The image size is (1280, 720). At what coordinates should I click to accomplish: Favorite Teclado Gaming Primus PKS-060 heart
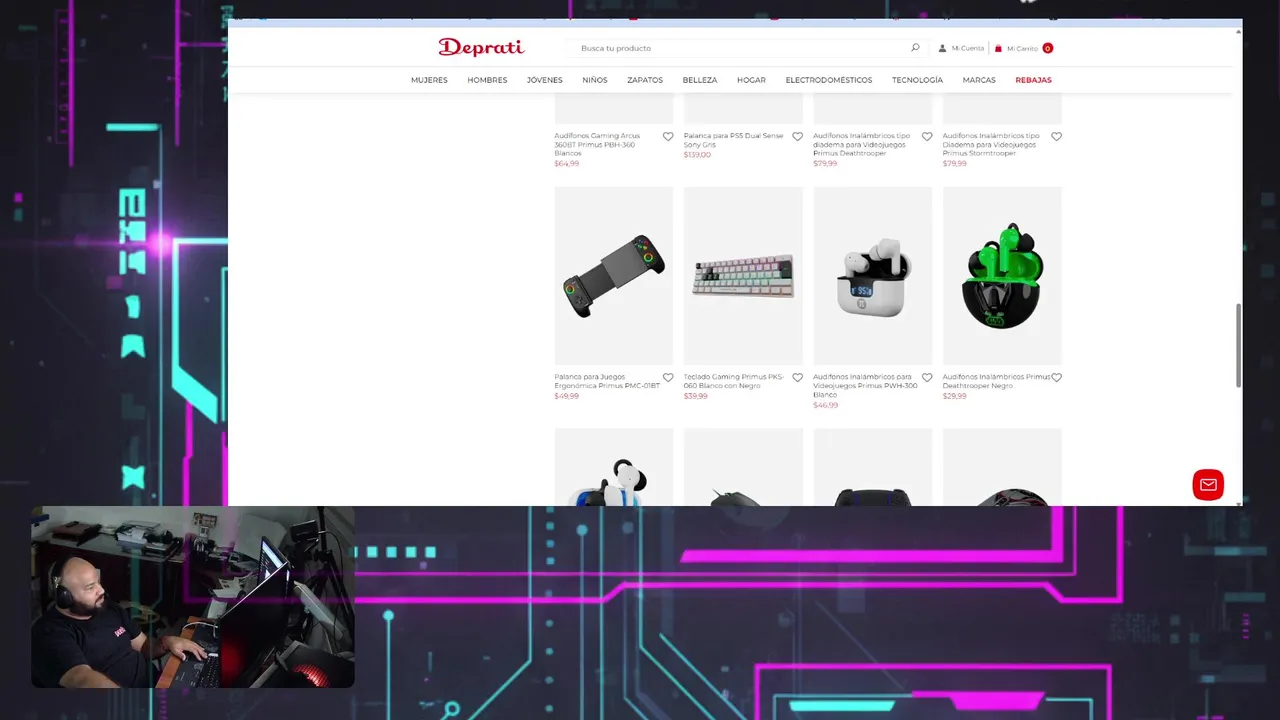pyautogui.click(x=797, y=378)
